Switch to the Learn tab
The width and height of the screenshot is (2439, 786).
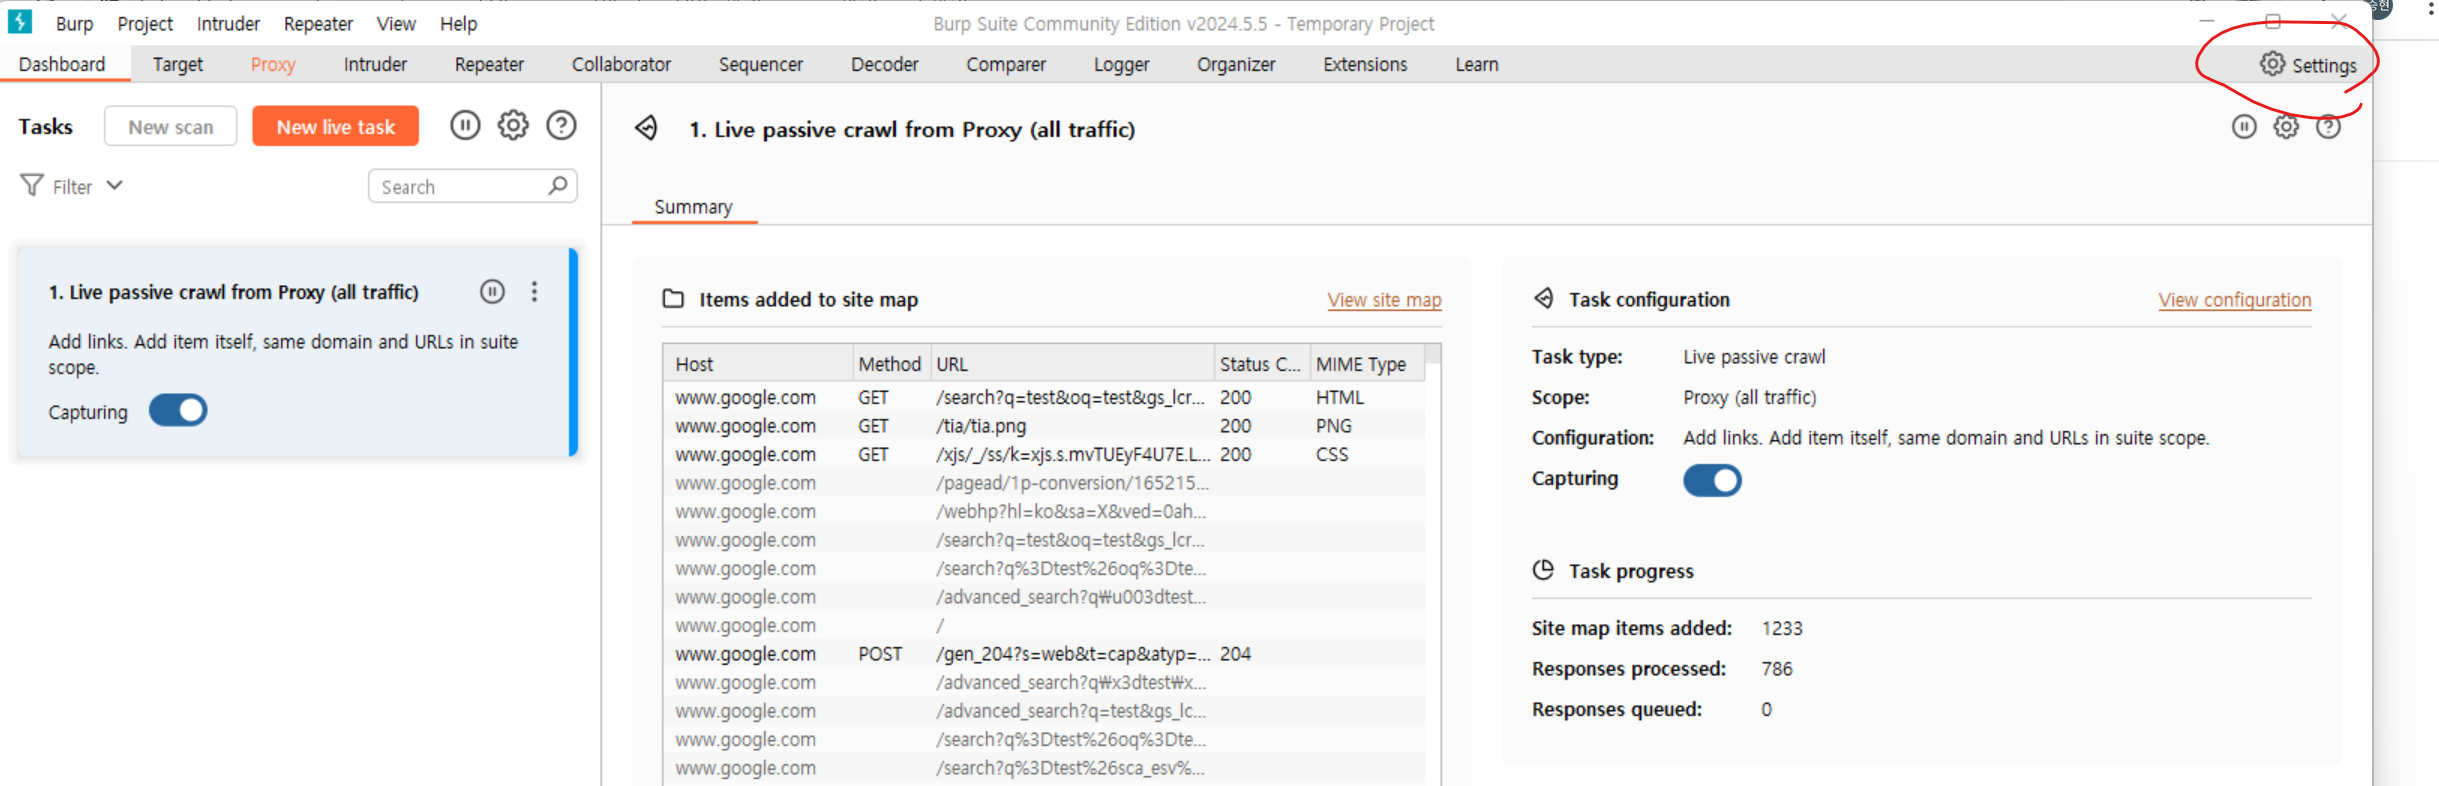point(1476,64)
